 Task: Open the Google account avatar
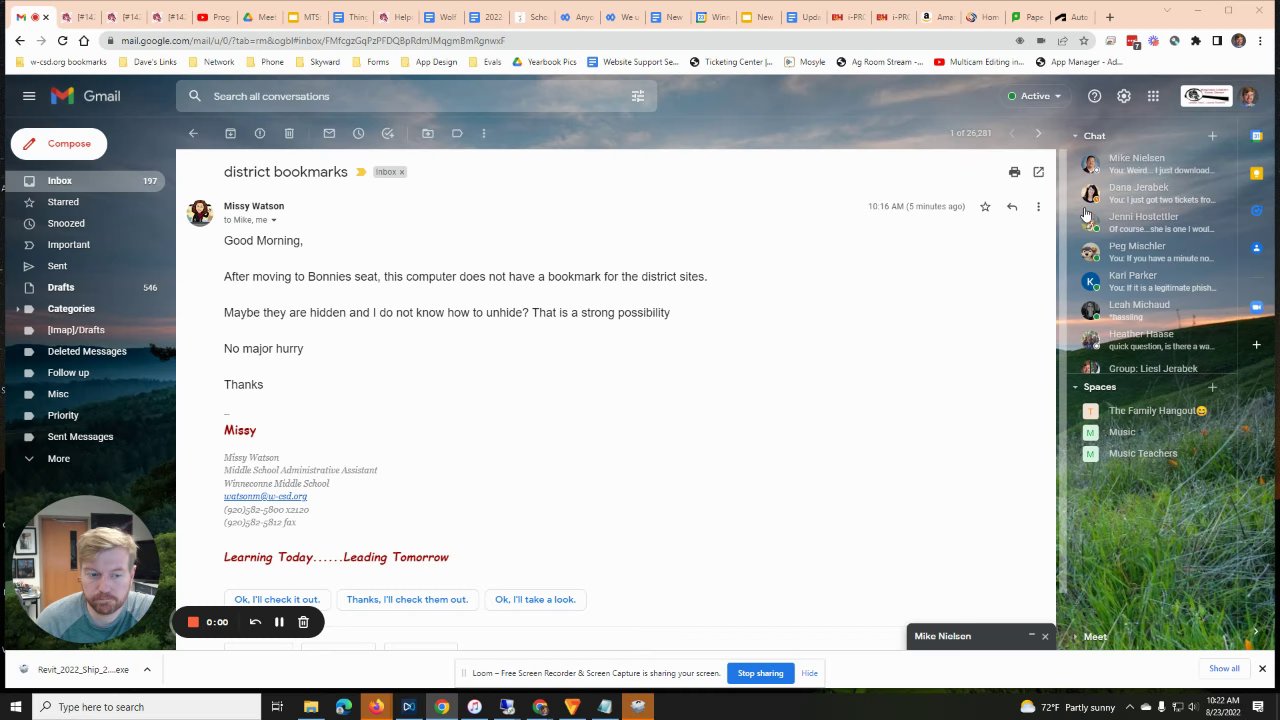(1249, 96)
